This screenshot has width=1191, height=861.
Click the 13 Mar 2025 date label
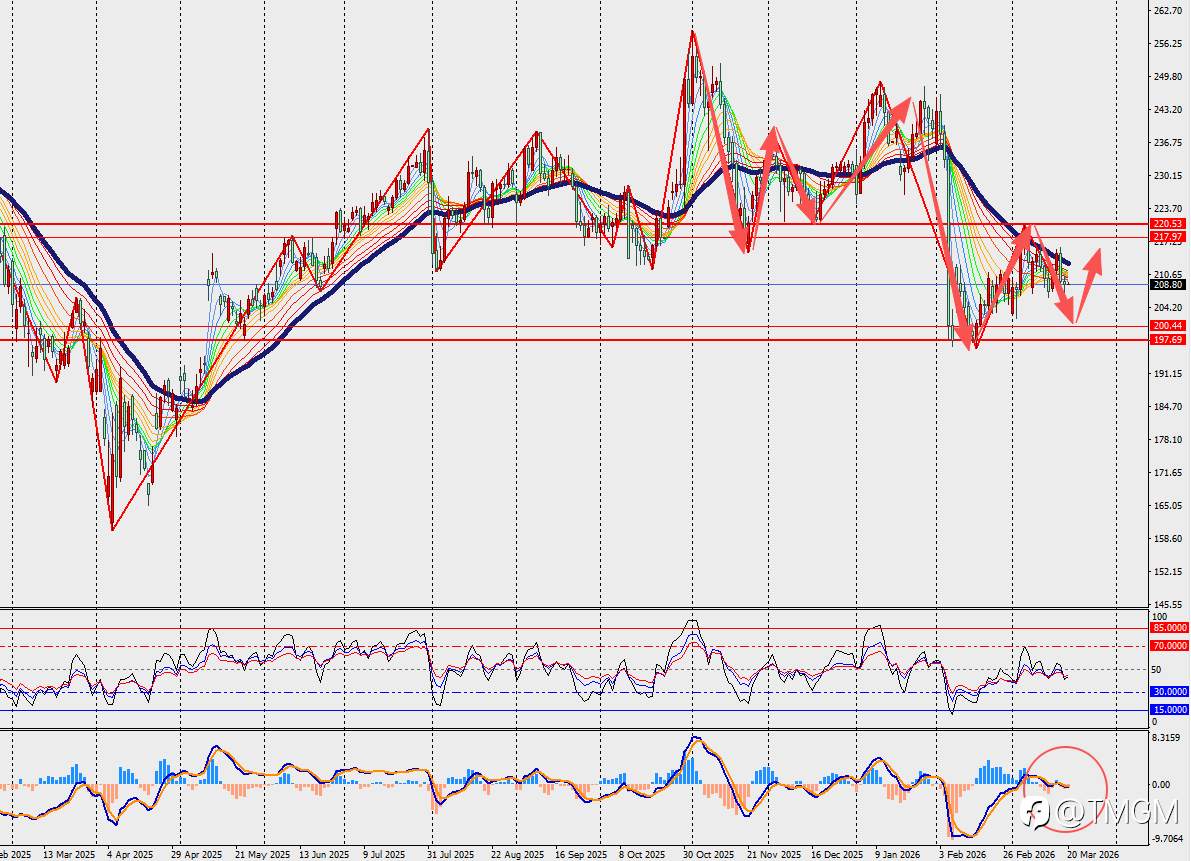pyautogui.click(x=69, y=854)
